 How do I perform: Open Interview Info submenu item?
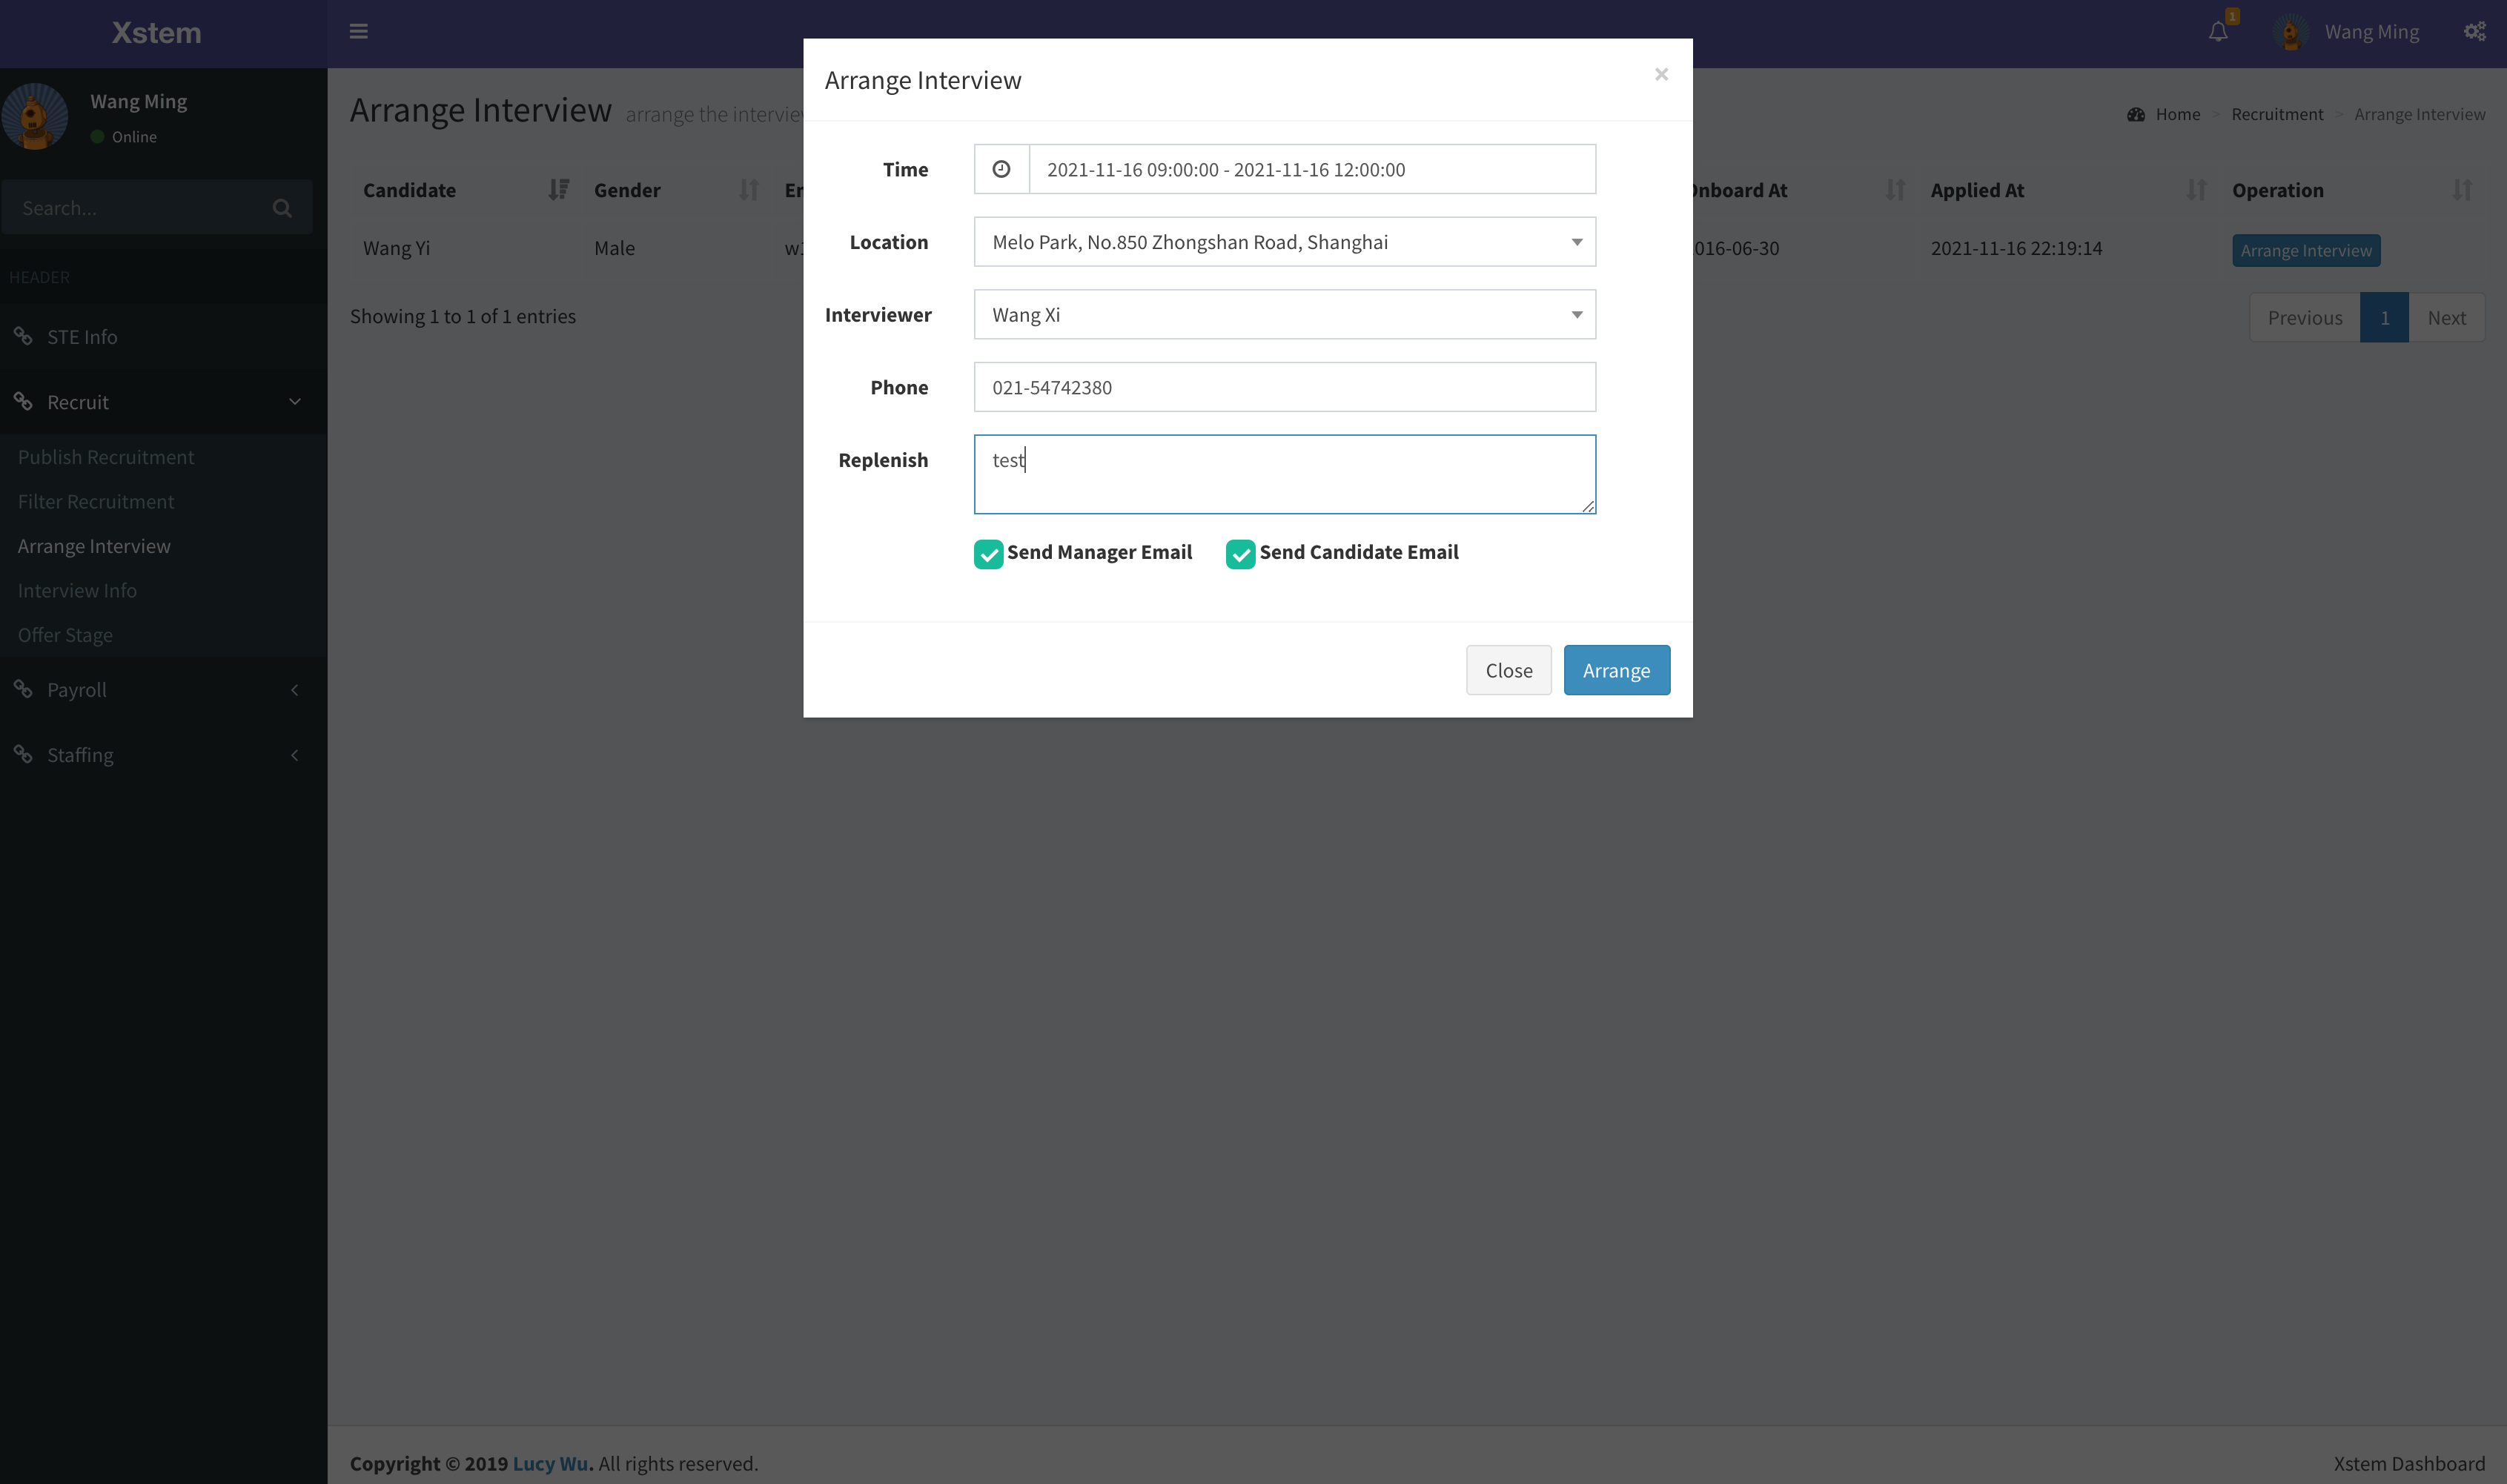(77, 591)
